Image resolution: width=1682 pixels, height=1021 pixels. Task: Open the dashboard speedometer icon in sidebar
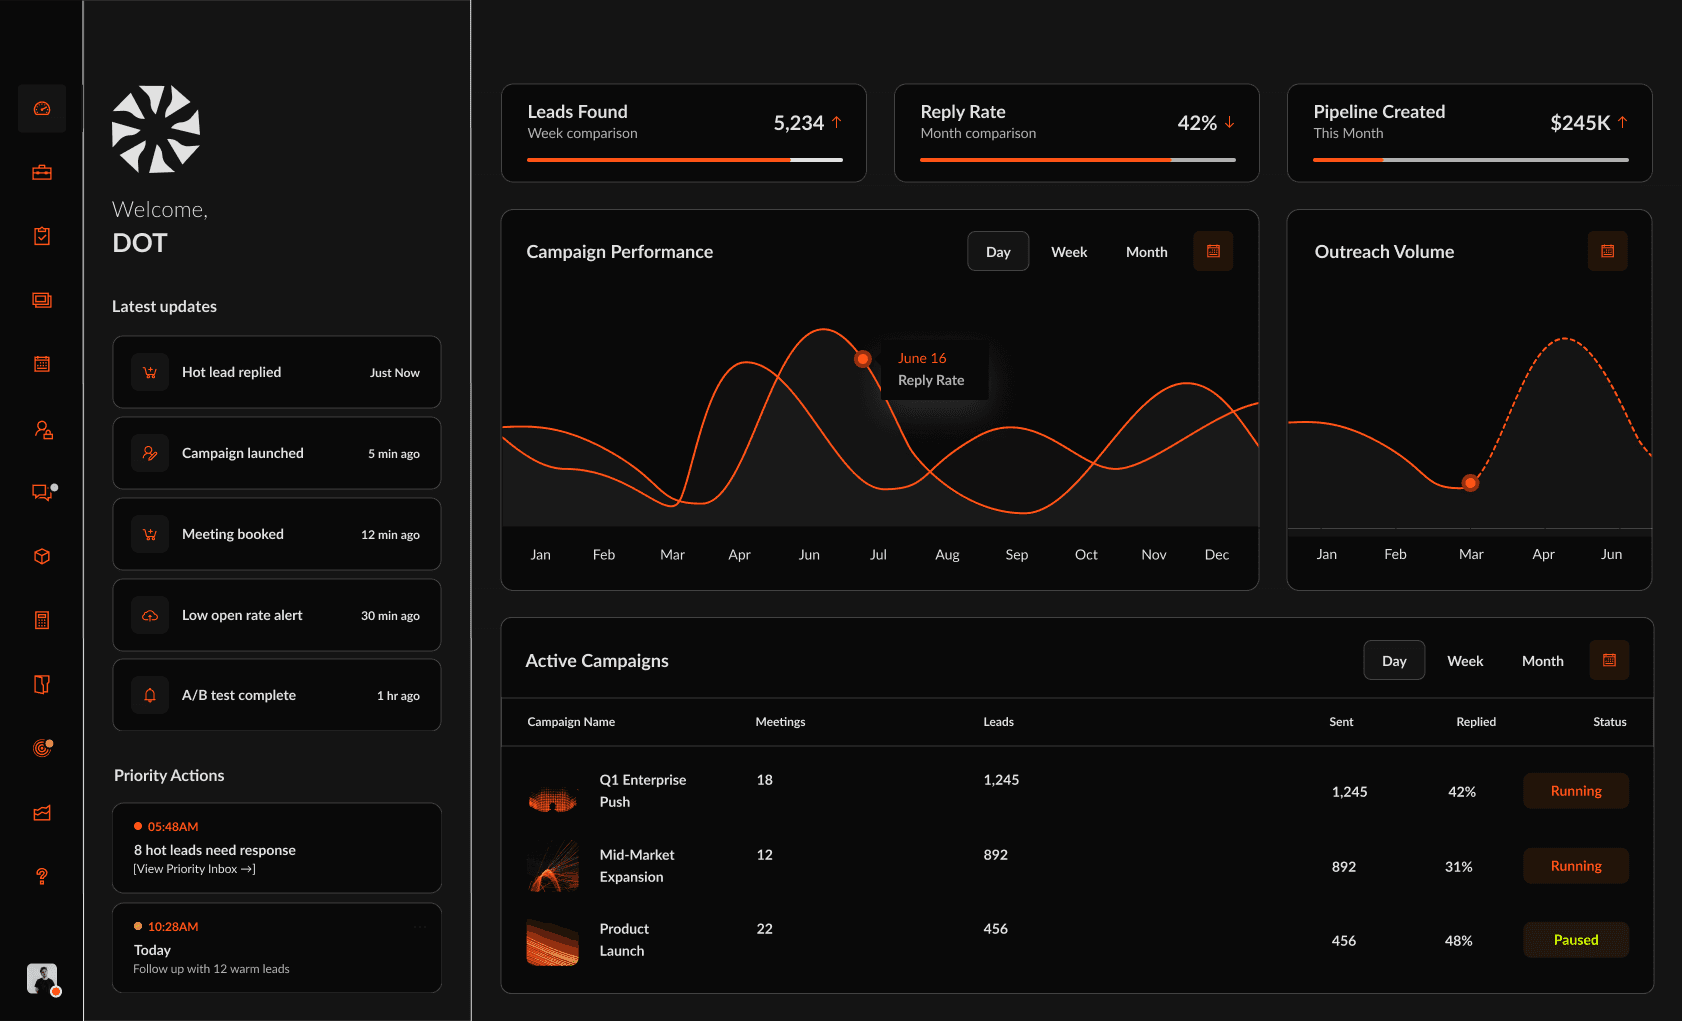coord(41,108)
